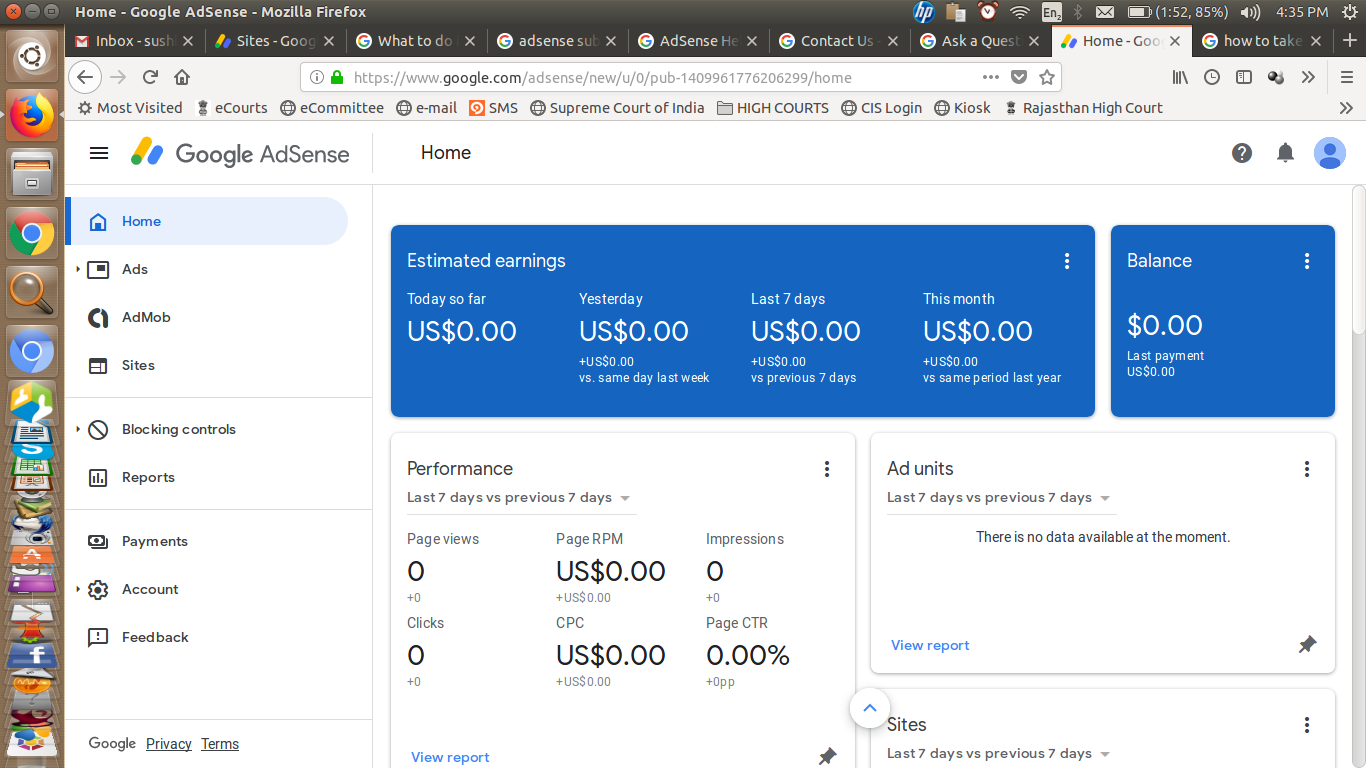Screen dimensions: 1366x768
Task: Open a new browser tab with plus
Action: 1350,41
